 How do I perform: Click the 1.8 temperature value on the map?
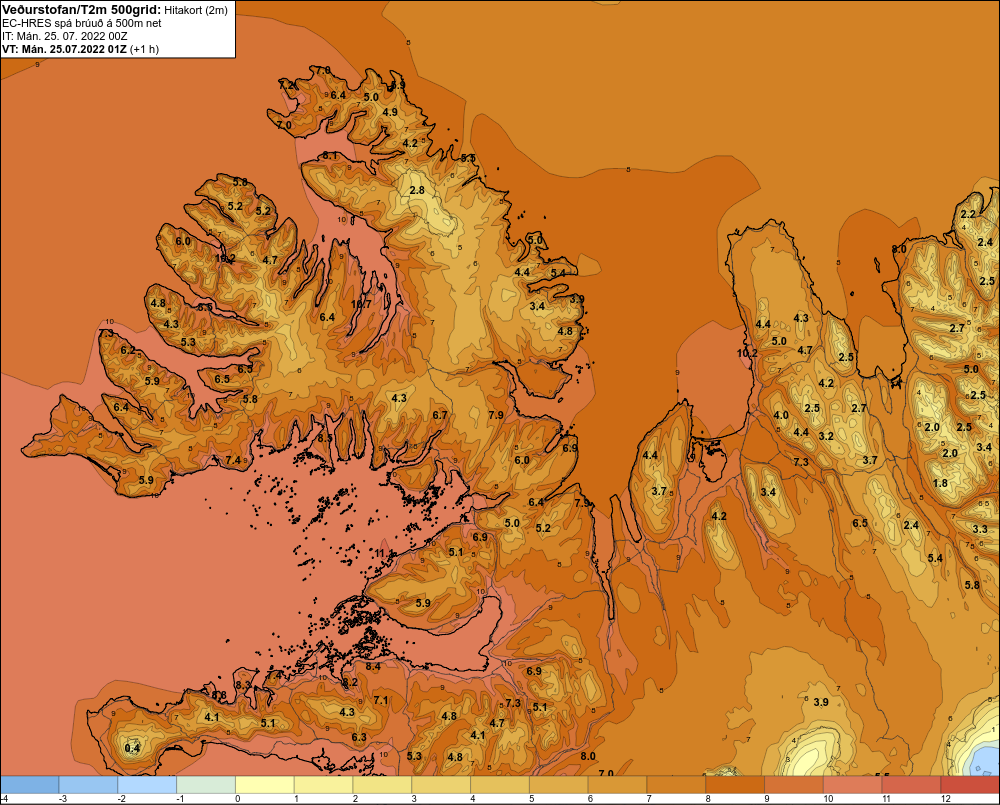click(x=940, y=483)
